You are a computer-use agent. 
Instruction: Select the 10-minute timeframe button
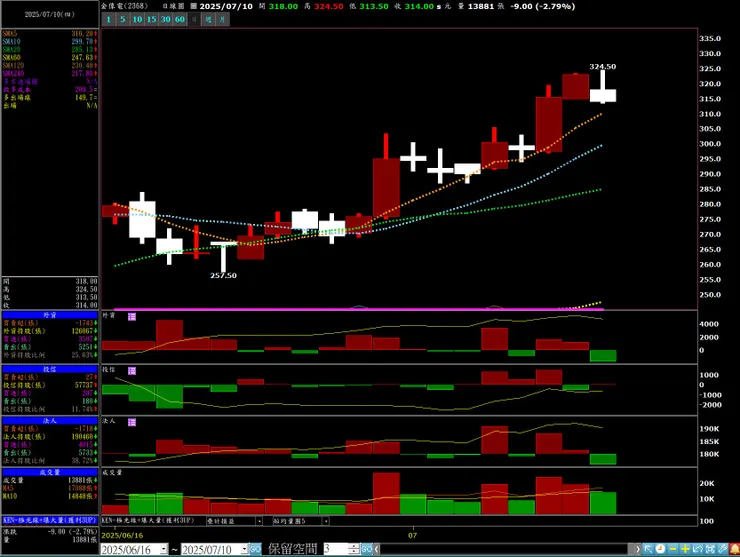point(137,19)
